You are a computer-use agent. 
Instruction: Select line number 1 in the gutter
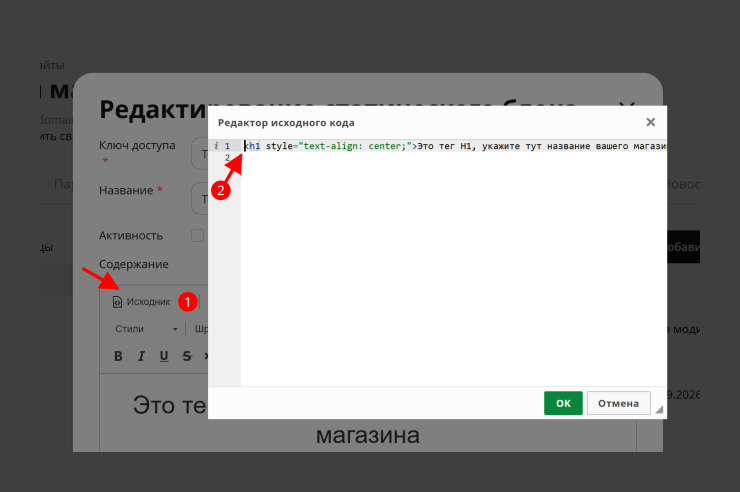[x=227, y=146]
